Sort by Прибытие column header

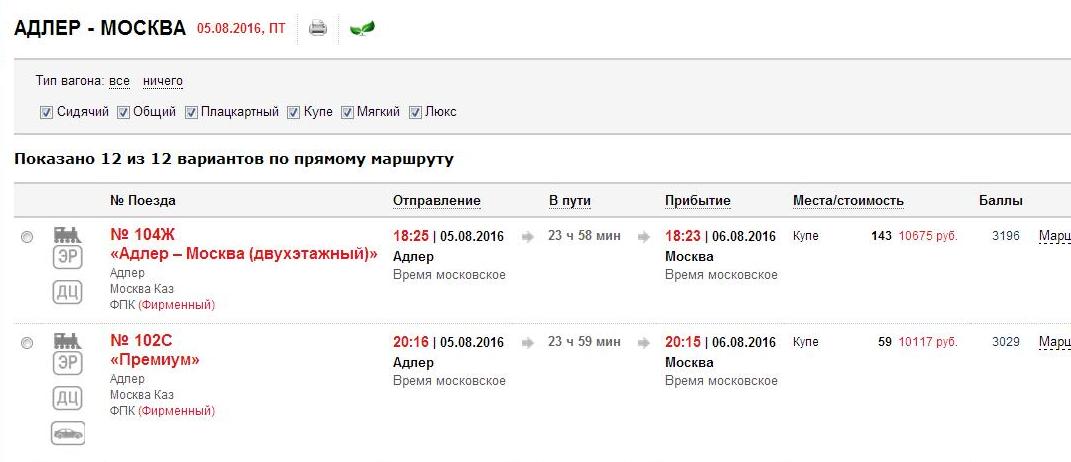click(x=698, y=201)
